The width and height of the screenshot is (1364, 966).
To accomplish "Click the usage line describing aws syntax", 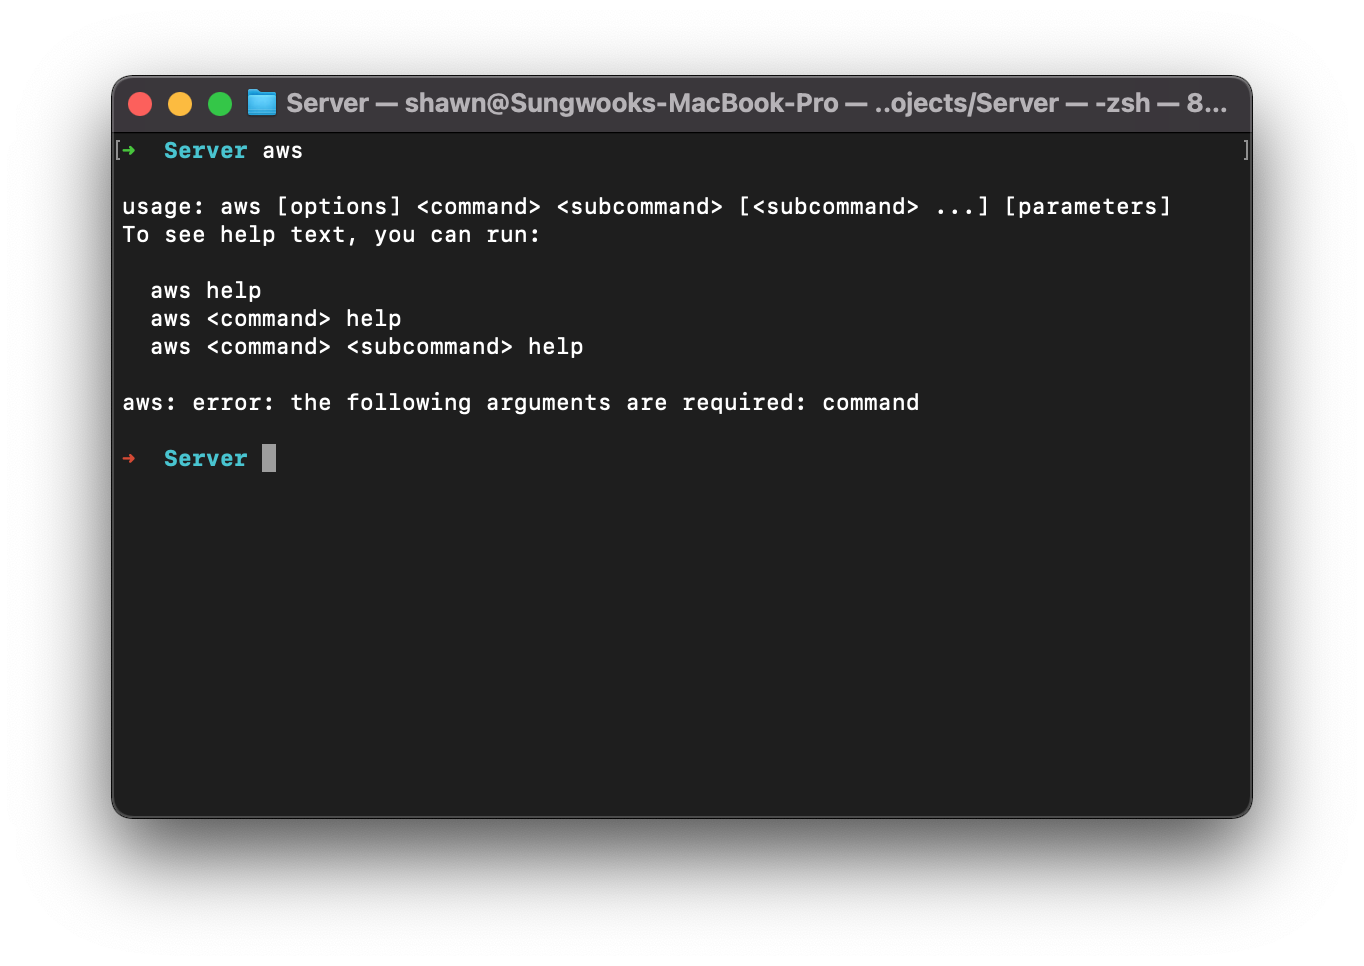I will click(x=646, y=206).
